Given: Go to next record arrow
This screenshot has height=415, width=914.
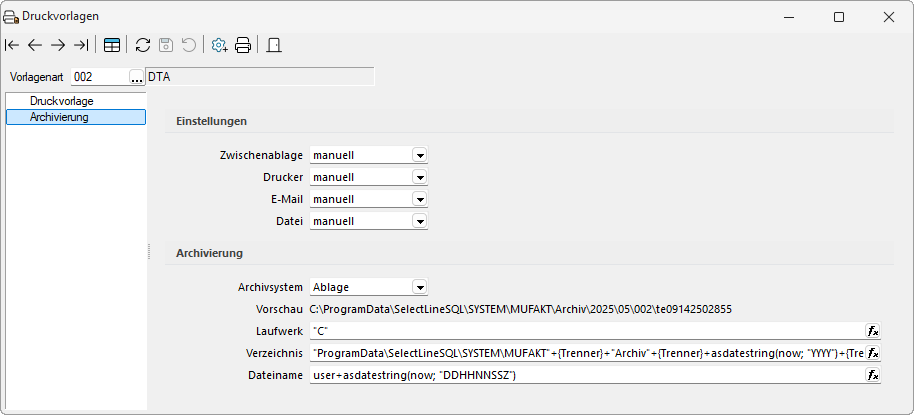Looking at the screenshot, I should tap(58, 45).
